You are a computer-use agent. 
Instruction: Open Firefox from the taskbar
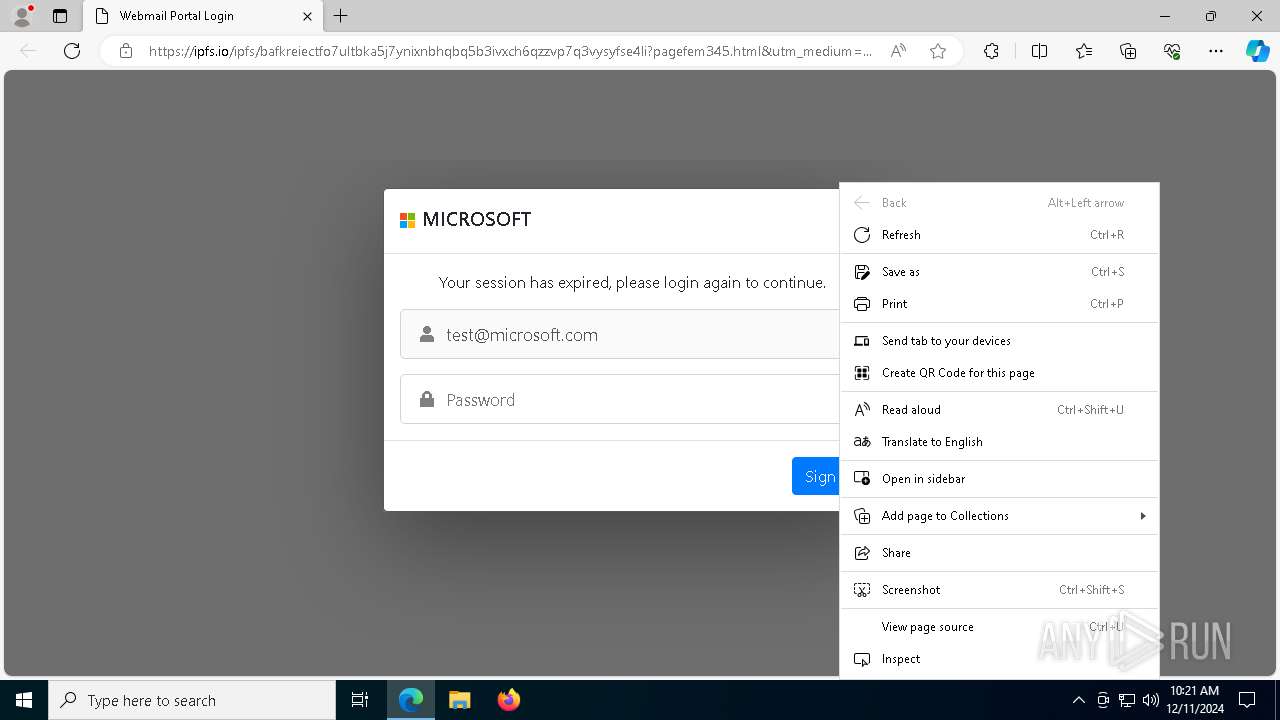pos(508,700)
